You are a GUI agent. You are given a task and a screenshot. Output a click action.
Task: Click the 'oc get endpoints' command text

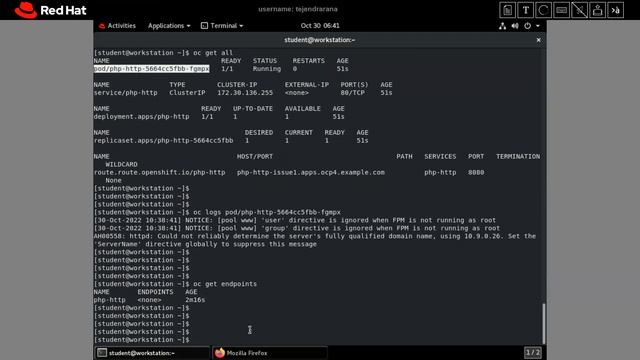[x=225, y=284]
